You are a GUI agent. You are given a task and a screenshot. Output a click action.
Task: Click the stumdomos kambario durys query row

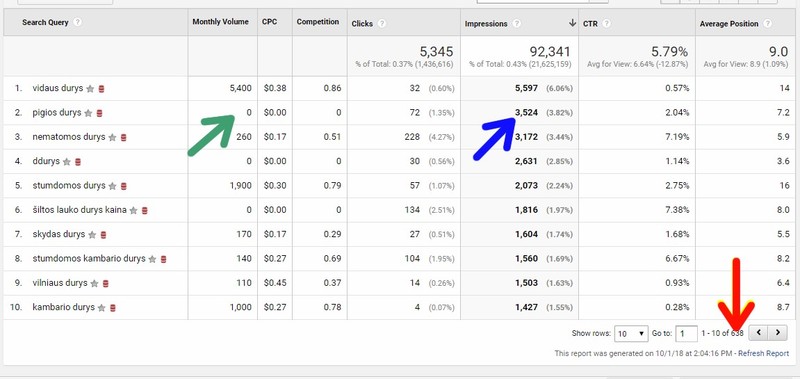[x=400, y=259]
